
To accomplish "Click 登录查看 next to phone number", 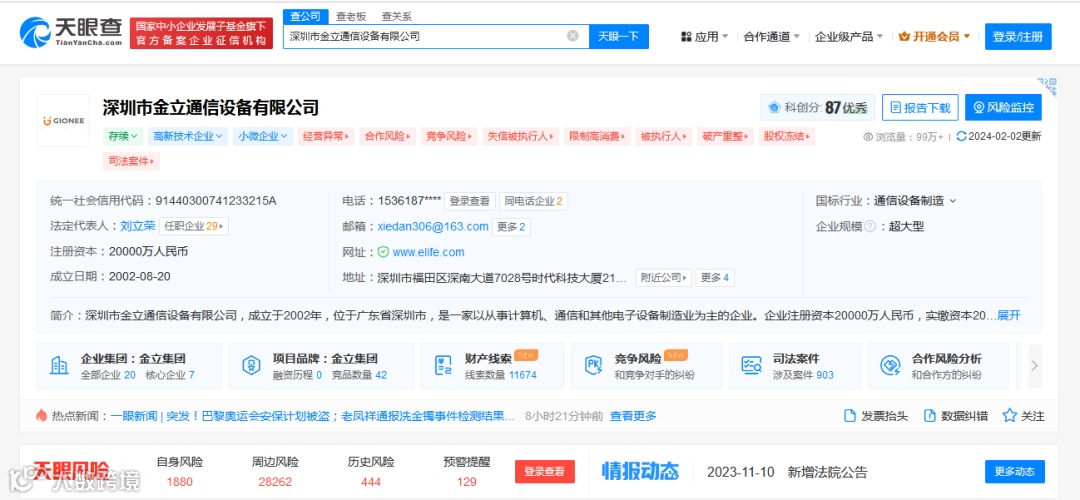I will point(470,201).
